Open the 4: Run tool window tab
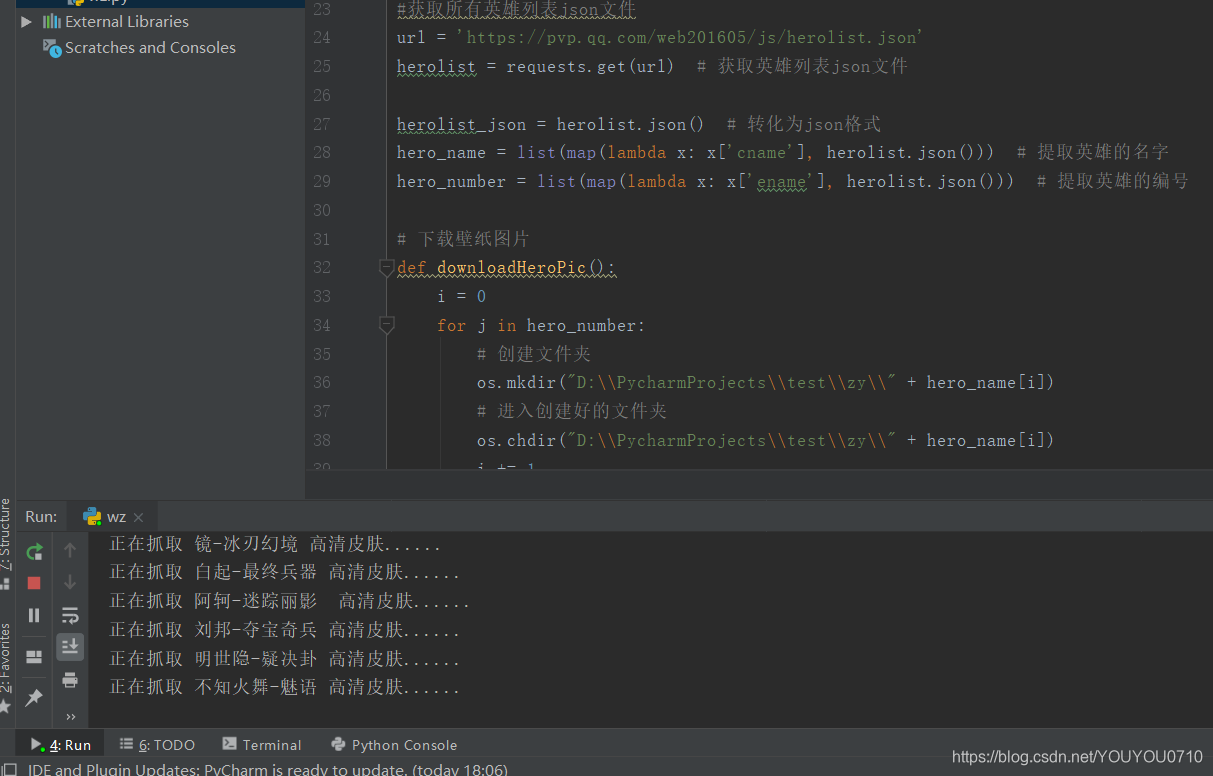This screenshot has height=776, width=1213. [61, 745]
